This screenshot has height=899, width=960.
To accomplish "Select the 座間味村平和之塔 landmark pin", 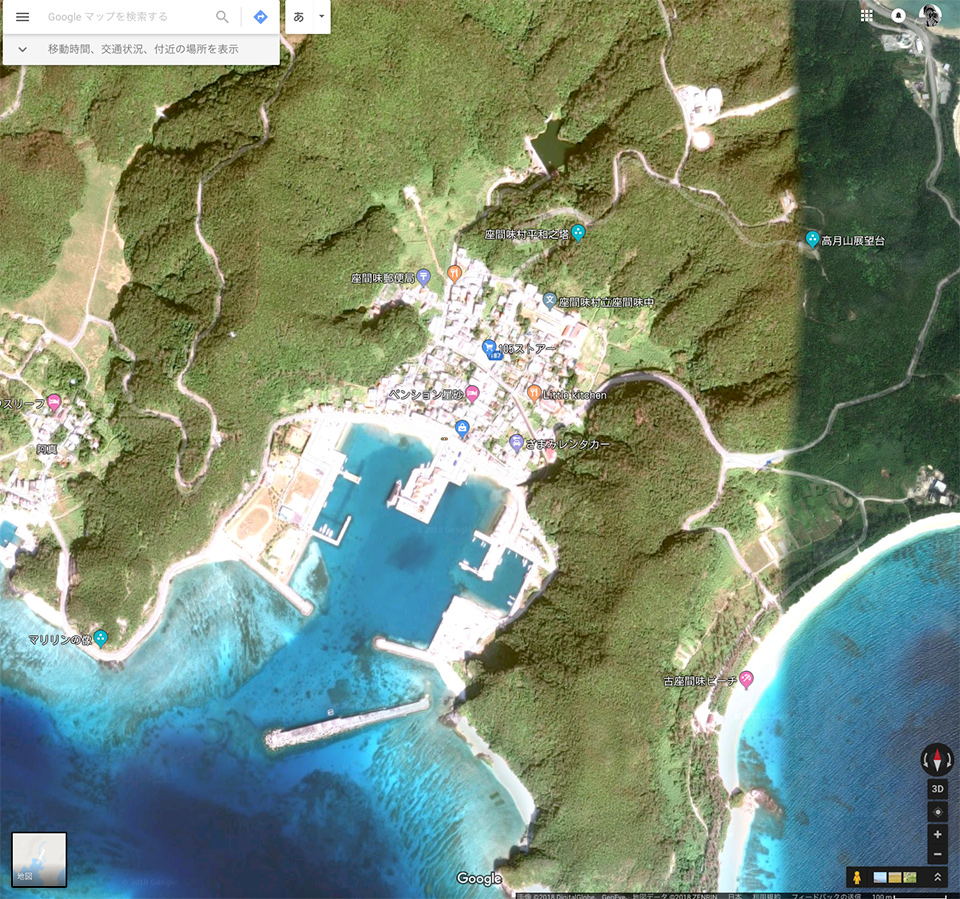I will 578,233.
